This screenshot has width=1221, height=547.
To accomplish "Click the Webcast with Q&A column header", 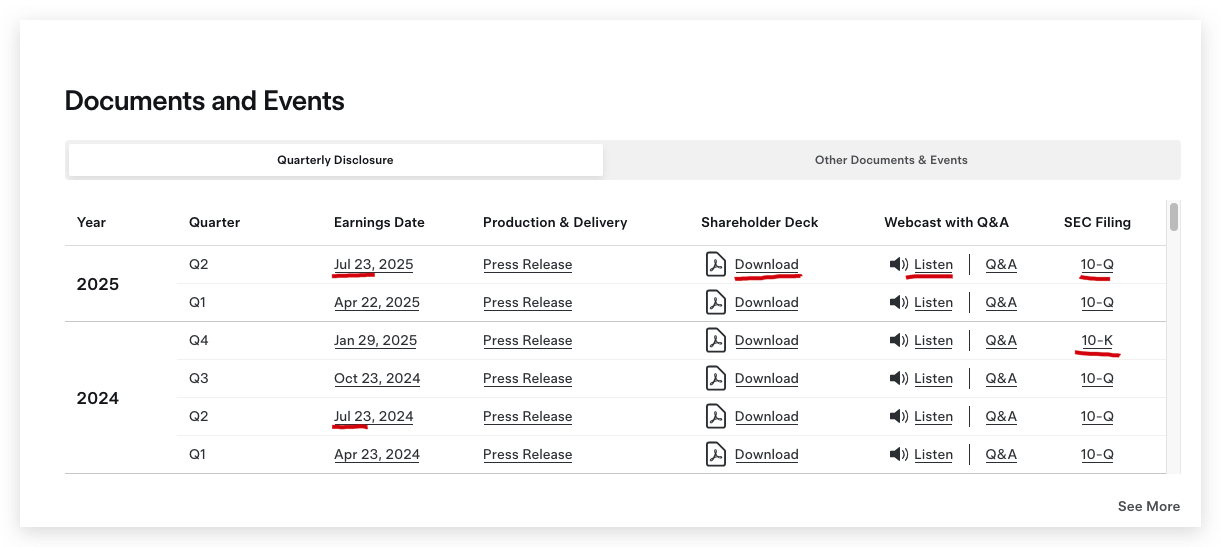I will [946, 223].
